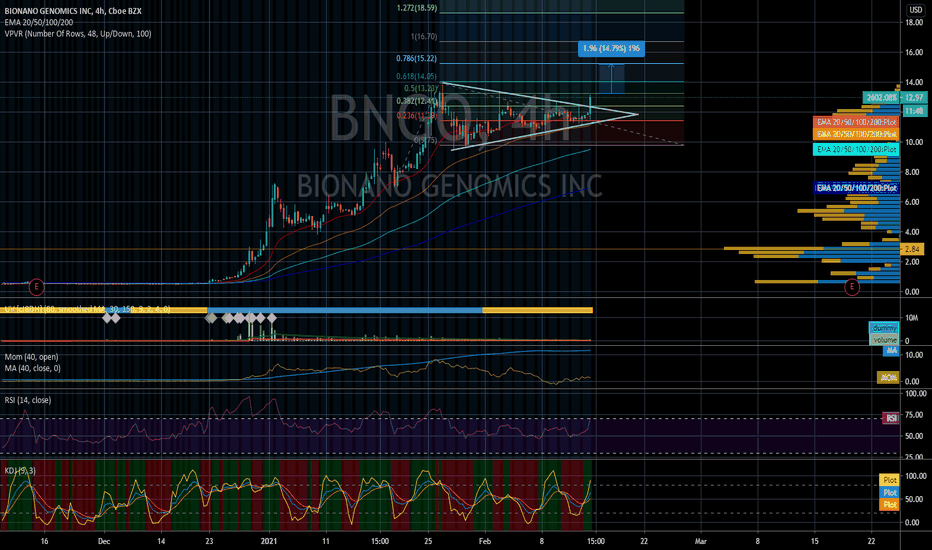The image size is (932, 550).
Task: Click the 0.786(15.22) Fibonacci level label
Action: (417, 58)
